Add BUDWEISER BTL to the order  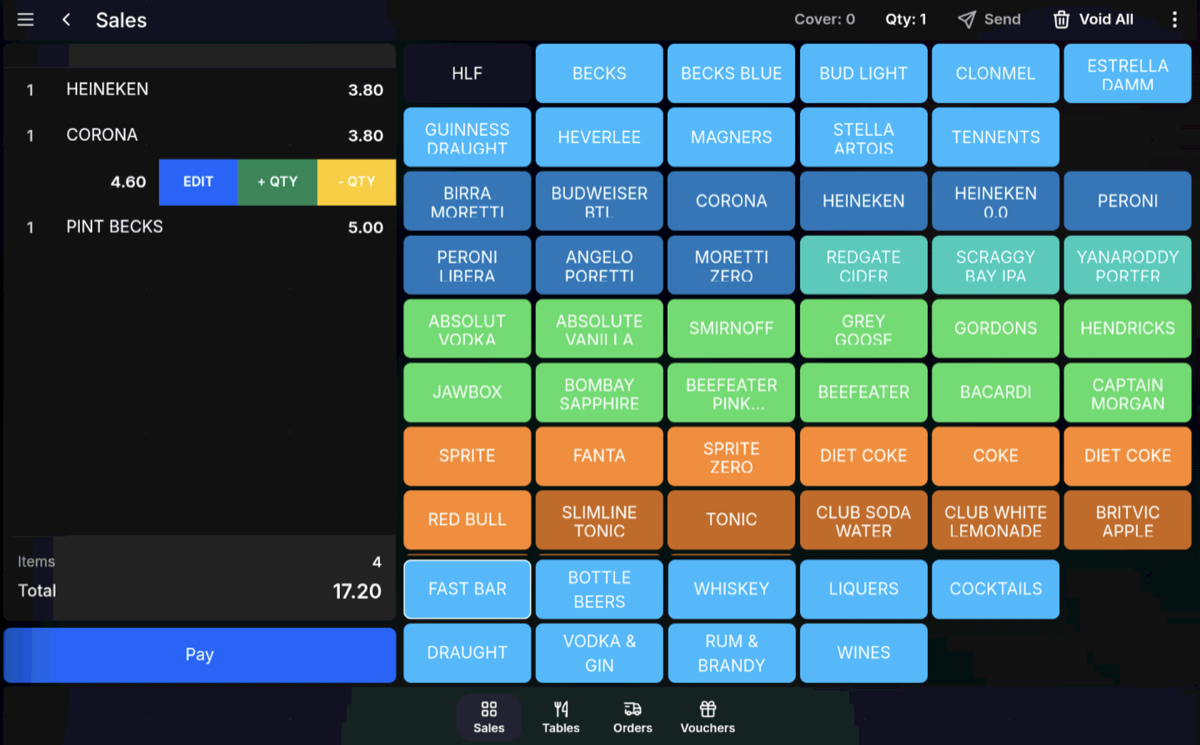(x=599, y=201)
